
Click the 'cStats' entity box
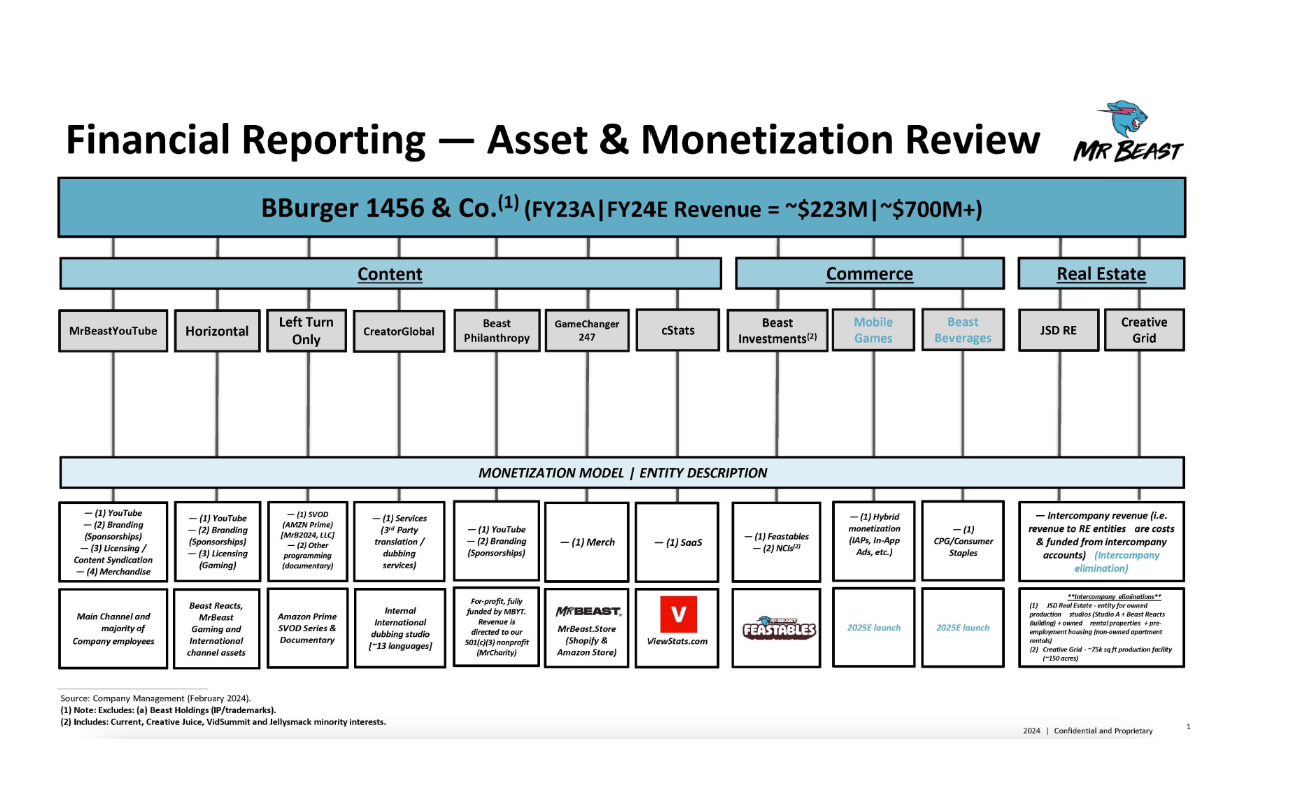click(x=678, y=330)
